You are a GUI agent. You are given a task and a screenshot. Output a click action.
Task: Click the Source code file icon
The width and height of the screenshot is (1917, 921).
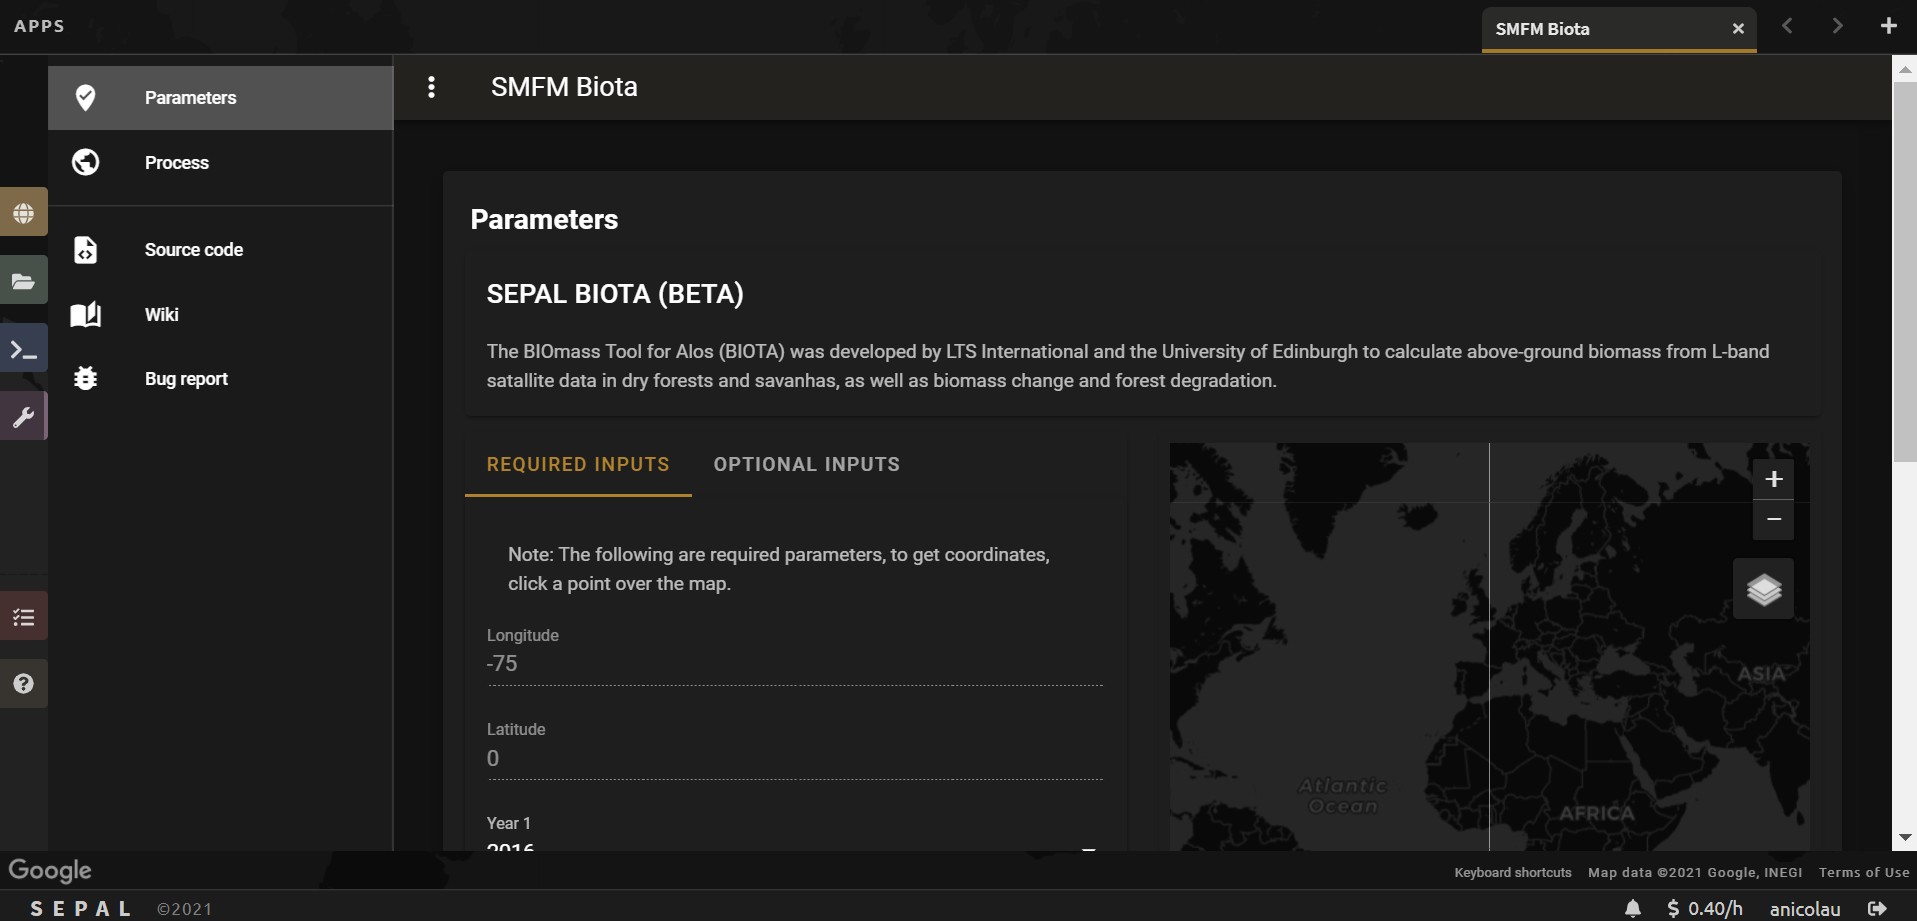(86, 250)
